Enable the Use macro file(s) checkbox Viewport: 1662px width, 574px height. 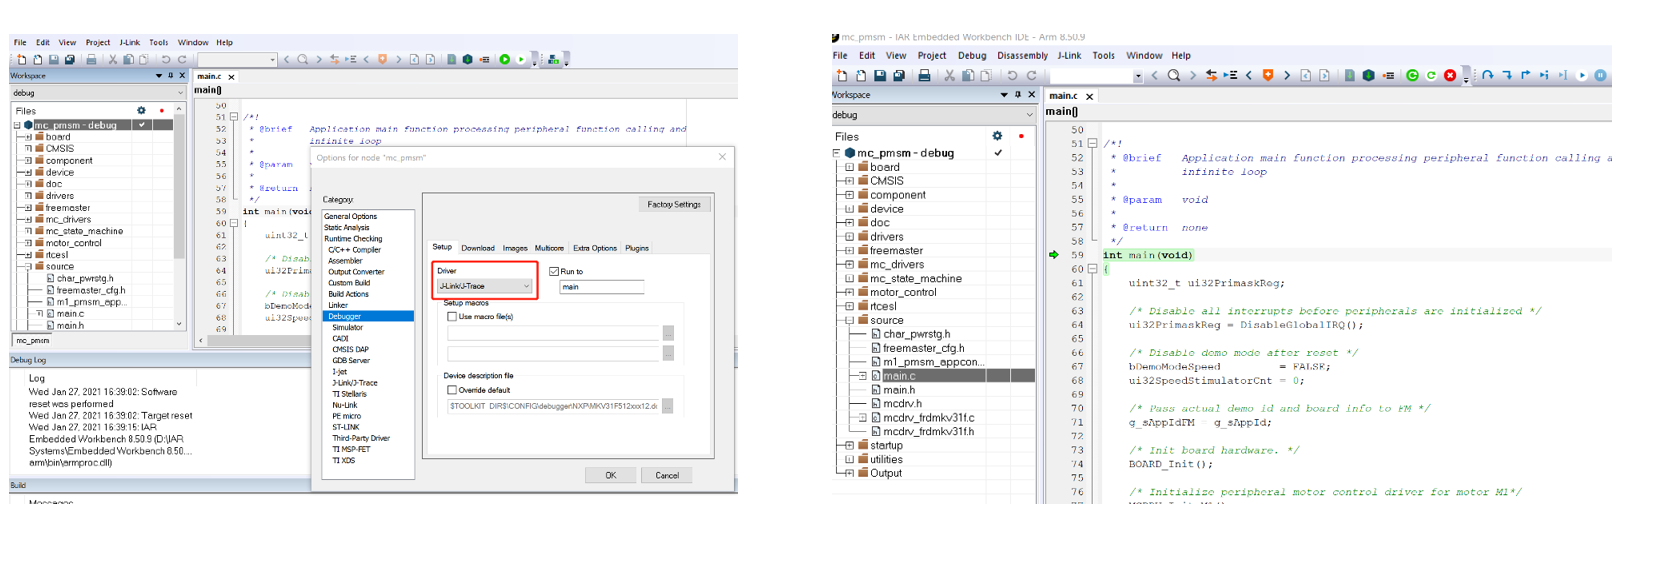pyautogui.click(x=452, y=316)
